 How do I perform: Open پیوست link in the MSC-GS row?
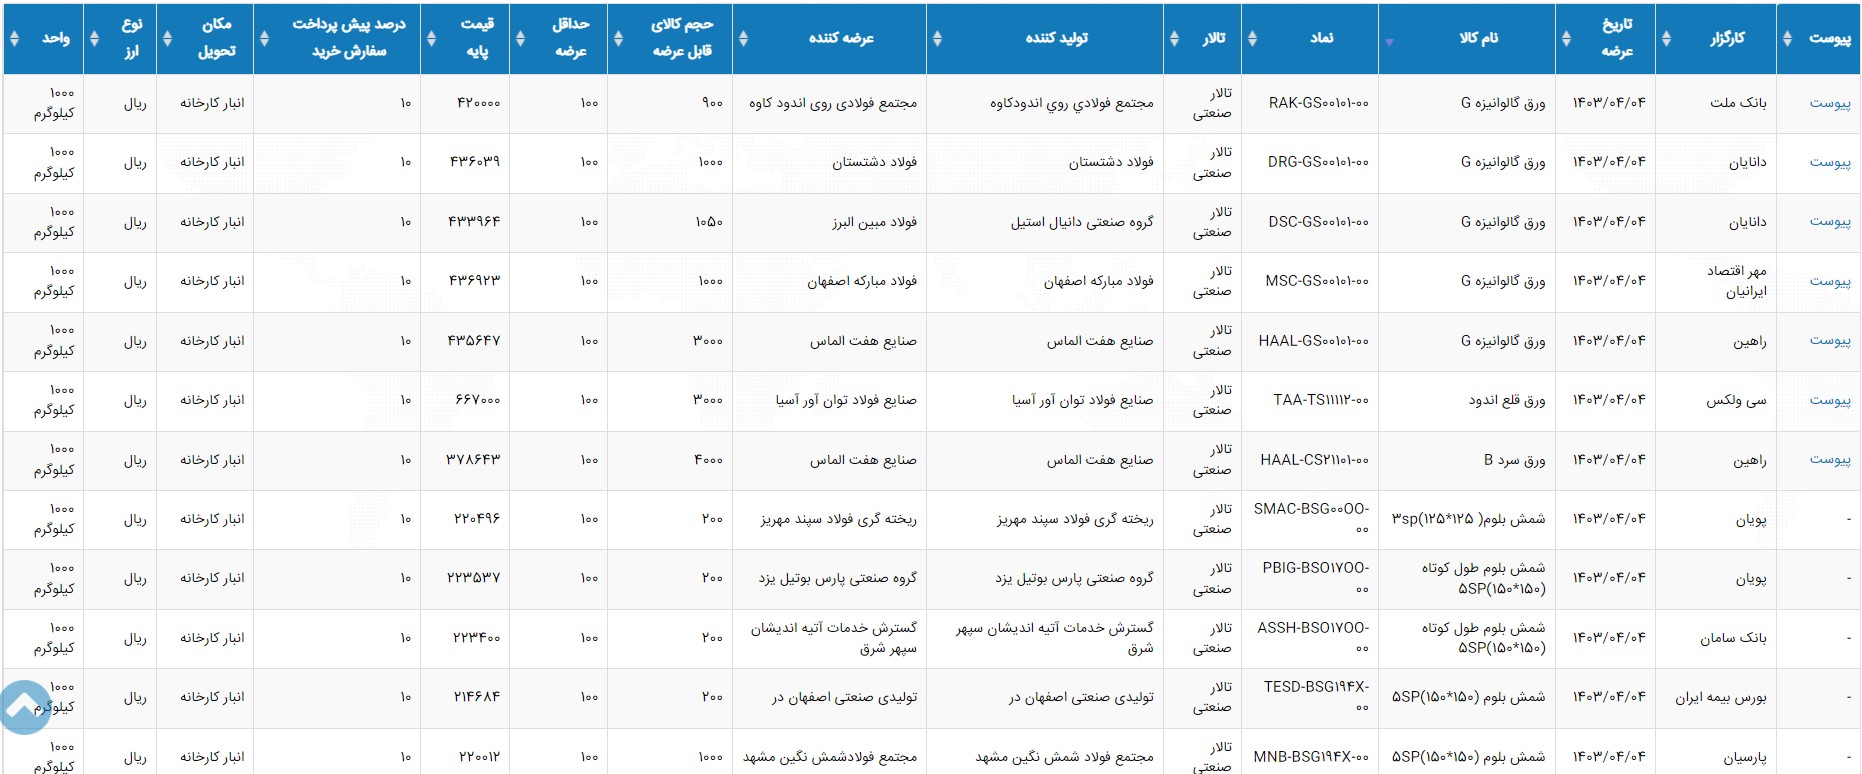[1830, 281]
